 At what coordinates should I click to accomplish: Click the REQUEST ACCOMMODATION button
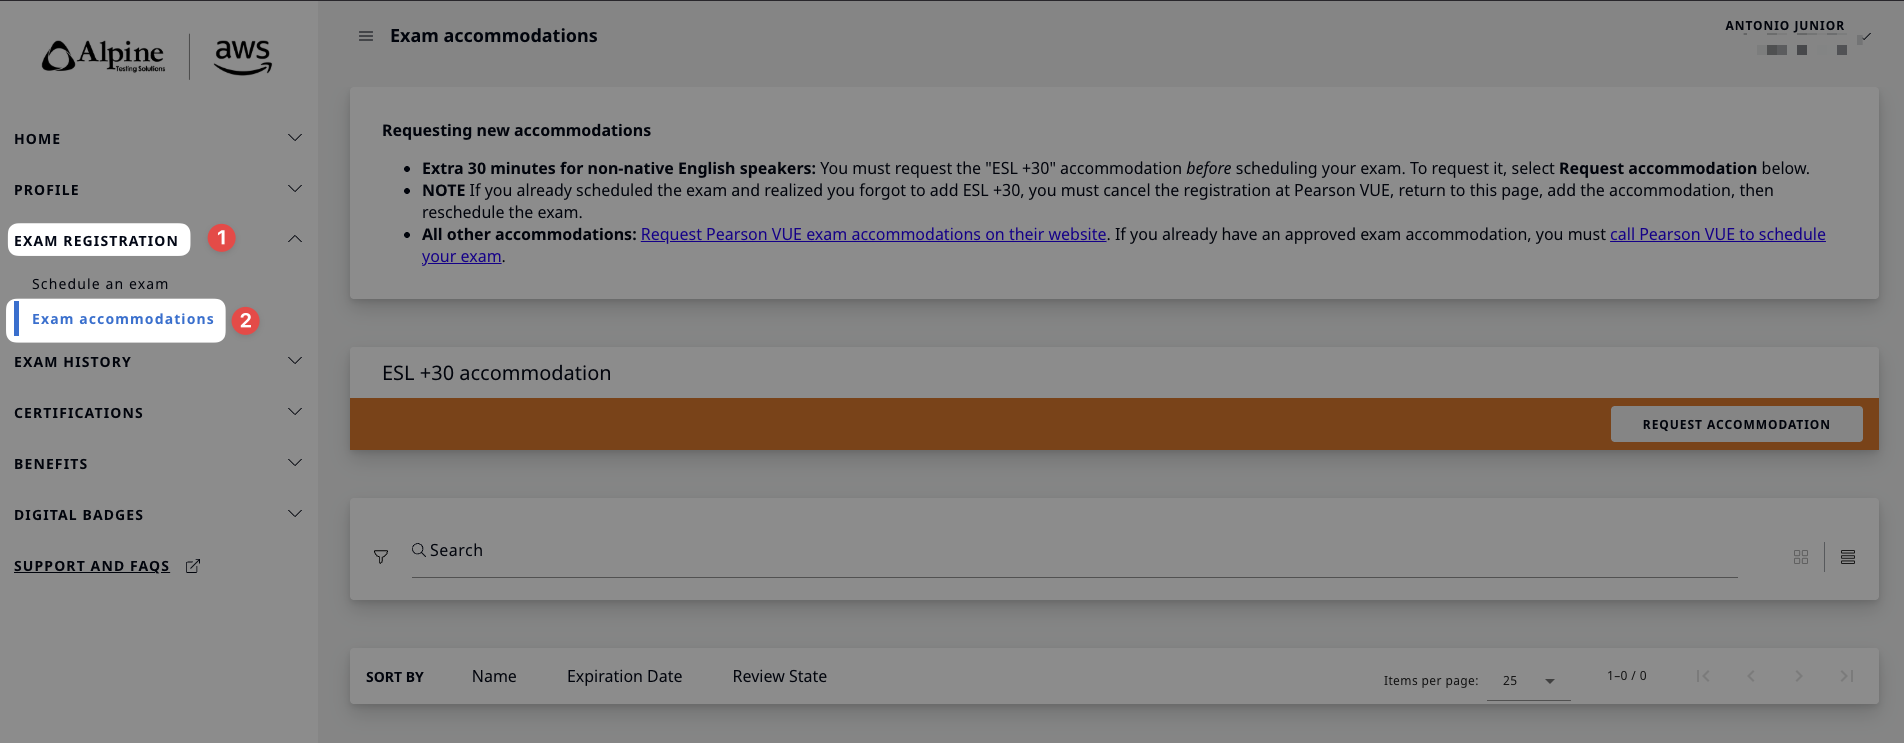coord(1736,424)
